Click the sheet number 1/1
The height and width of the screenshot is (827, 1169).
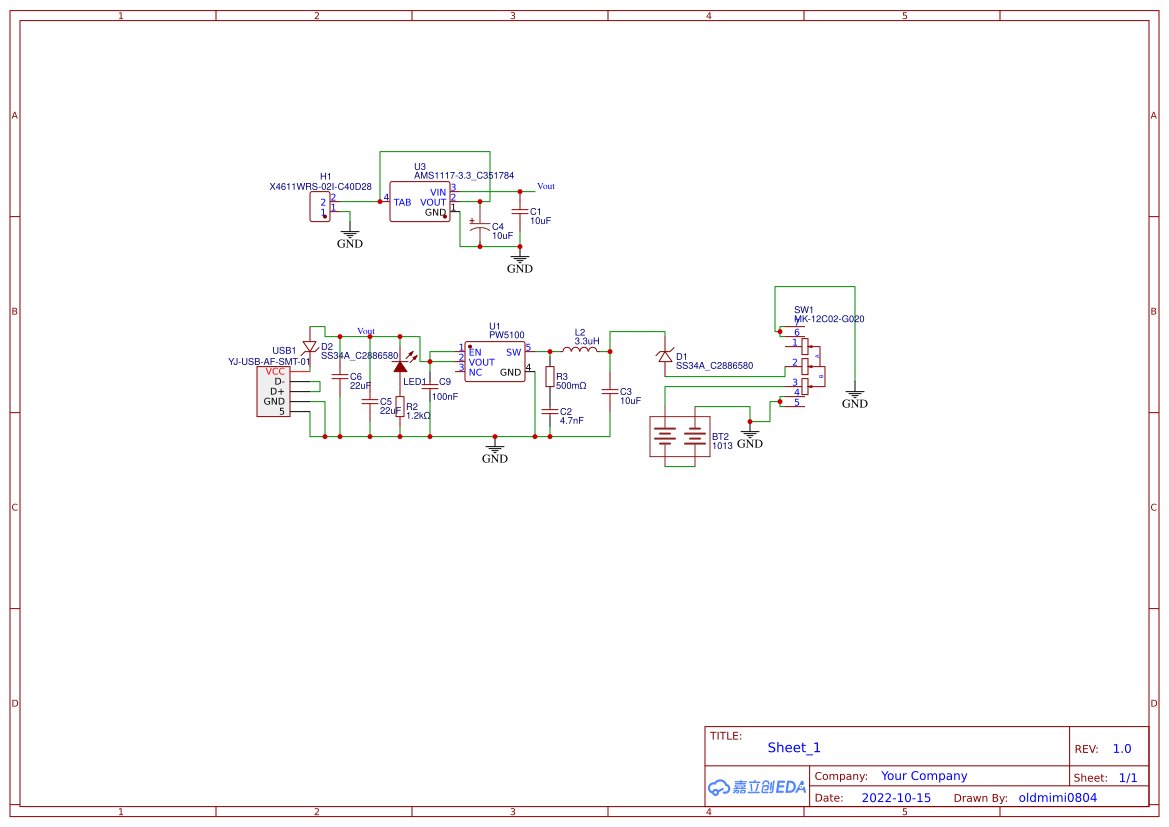(x=1128, y=778)
